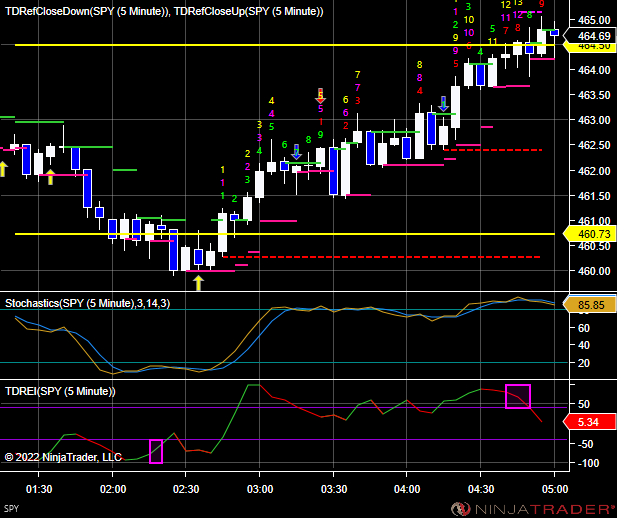Click the -100 level on TDREI axis
This screenshot has height=518, width=617.
coord(589,463)
